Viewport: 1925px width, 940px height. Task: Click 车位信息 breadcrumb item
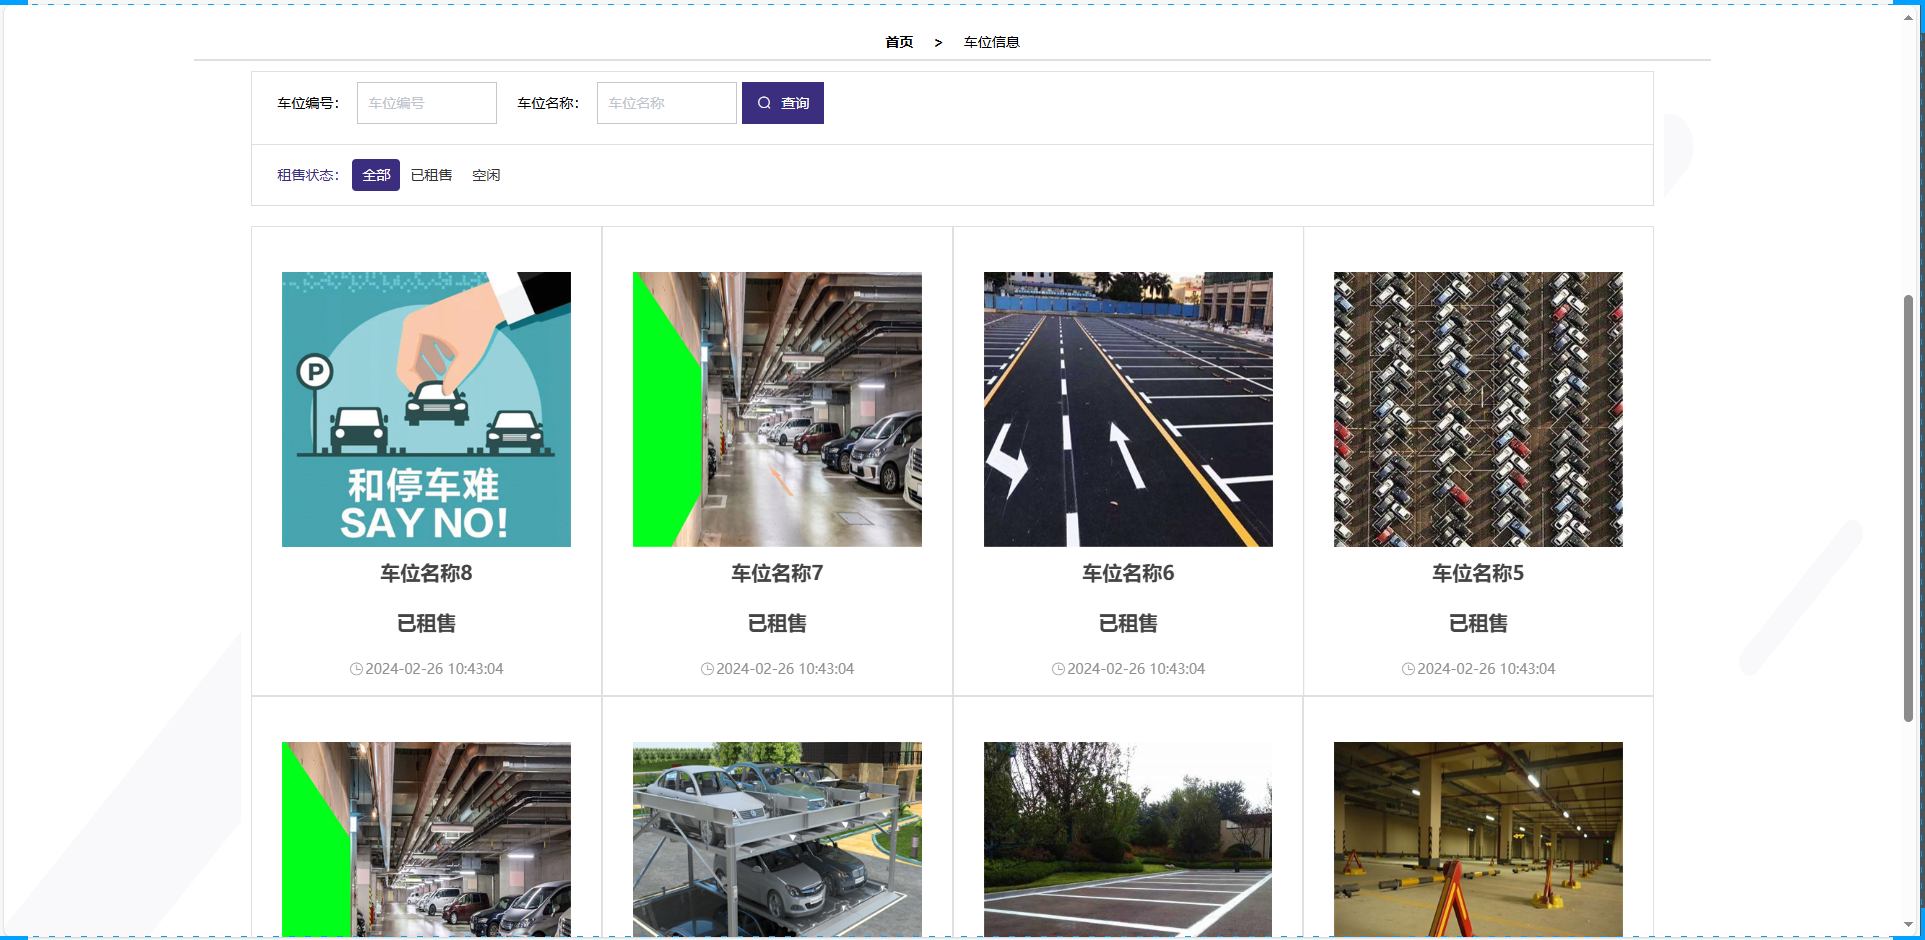click(x=991, y=42)
